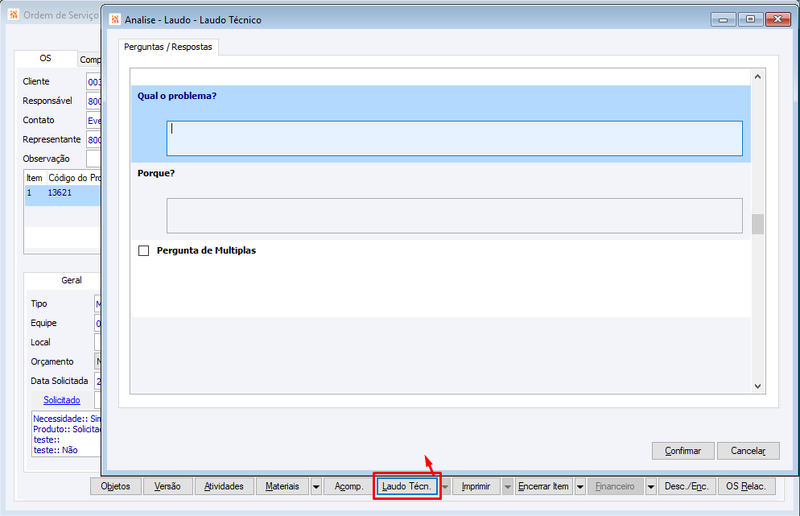Click the Financeiro button

click(615, 486)
